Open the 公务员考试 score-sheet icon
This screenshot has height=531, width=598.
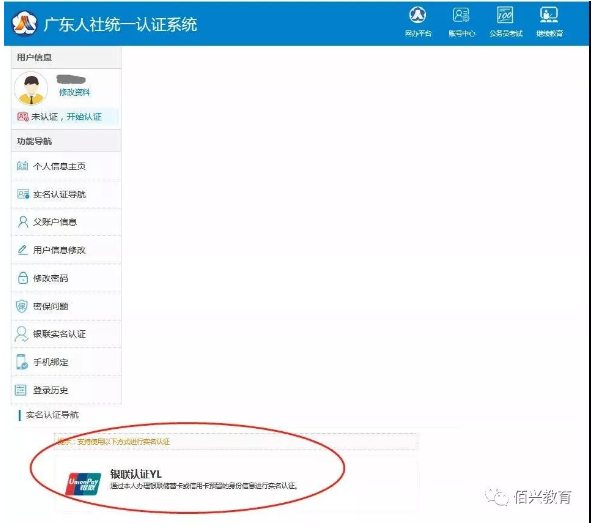505,15
